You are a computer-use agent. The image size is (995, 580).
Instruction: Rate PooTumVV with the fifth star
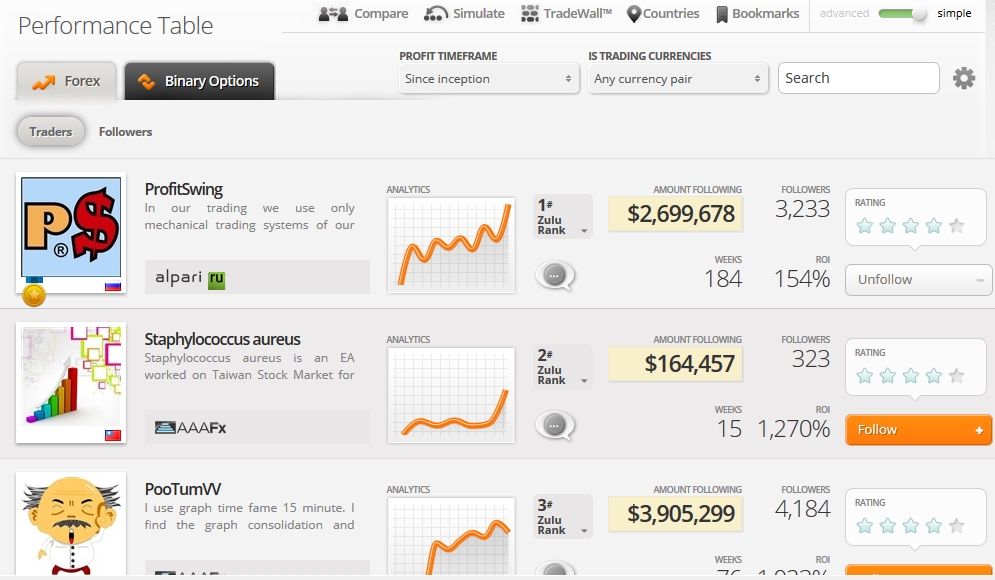[956, 525]
